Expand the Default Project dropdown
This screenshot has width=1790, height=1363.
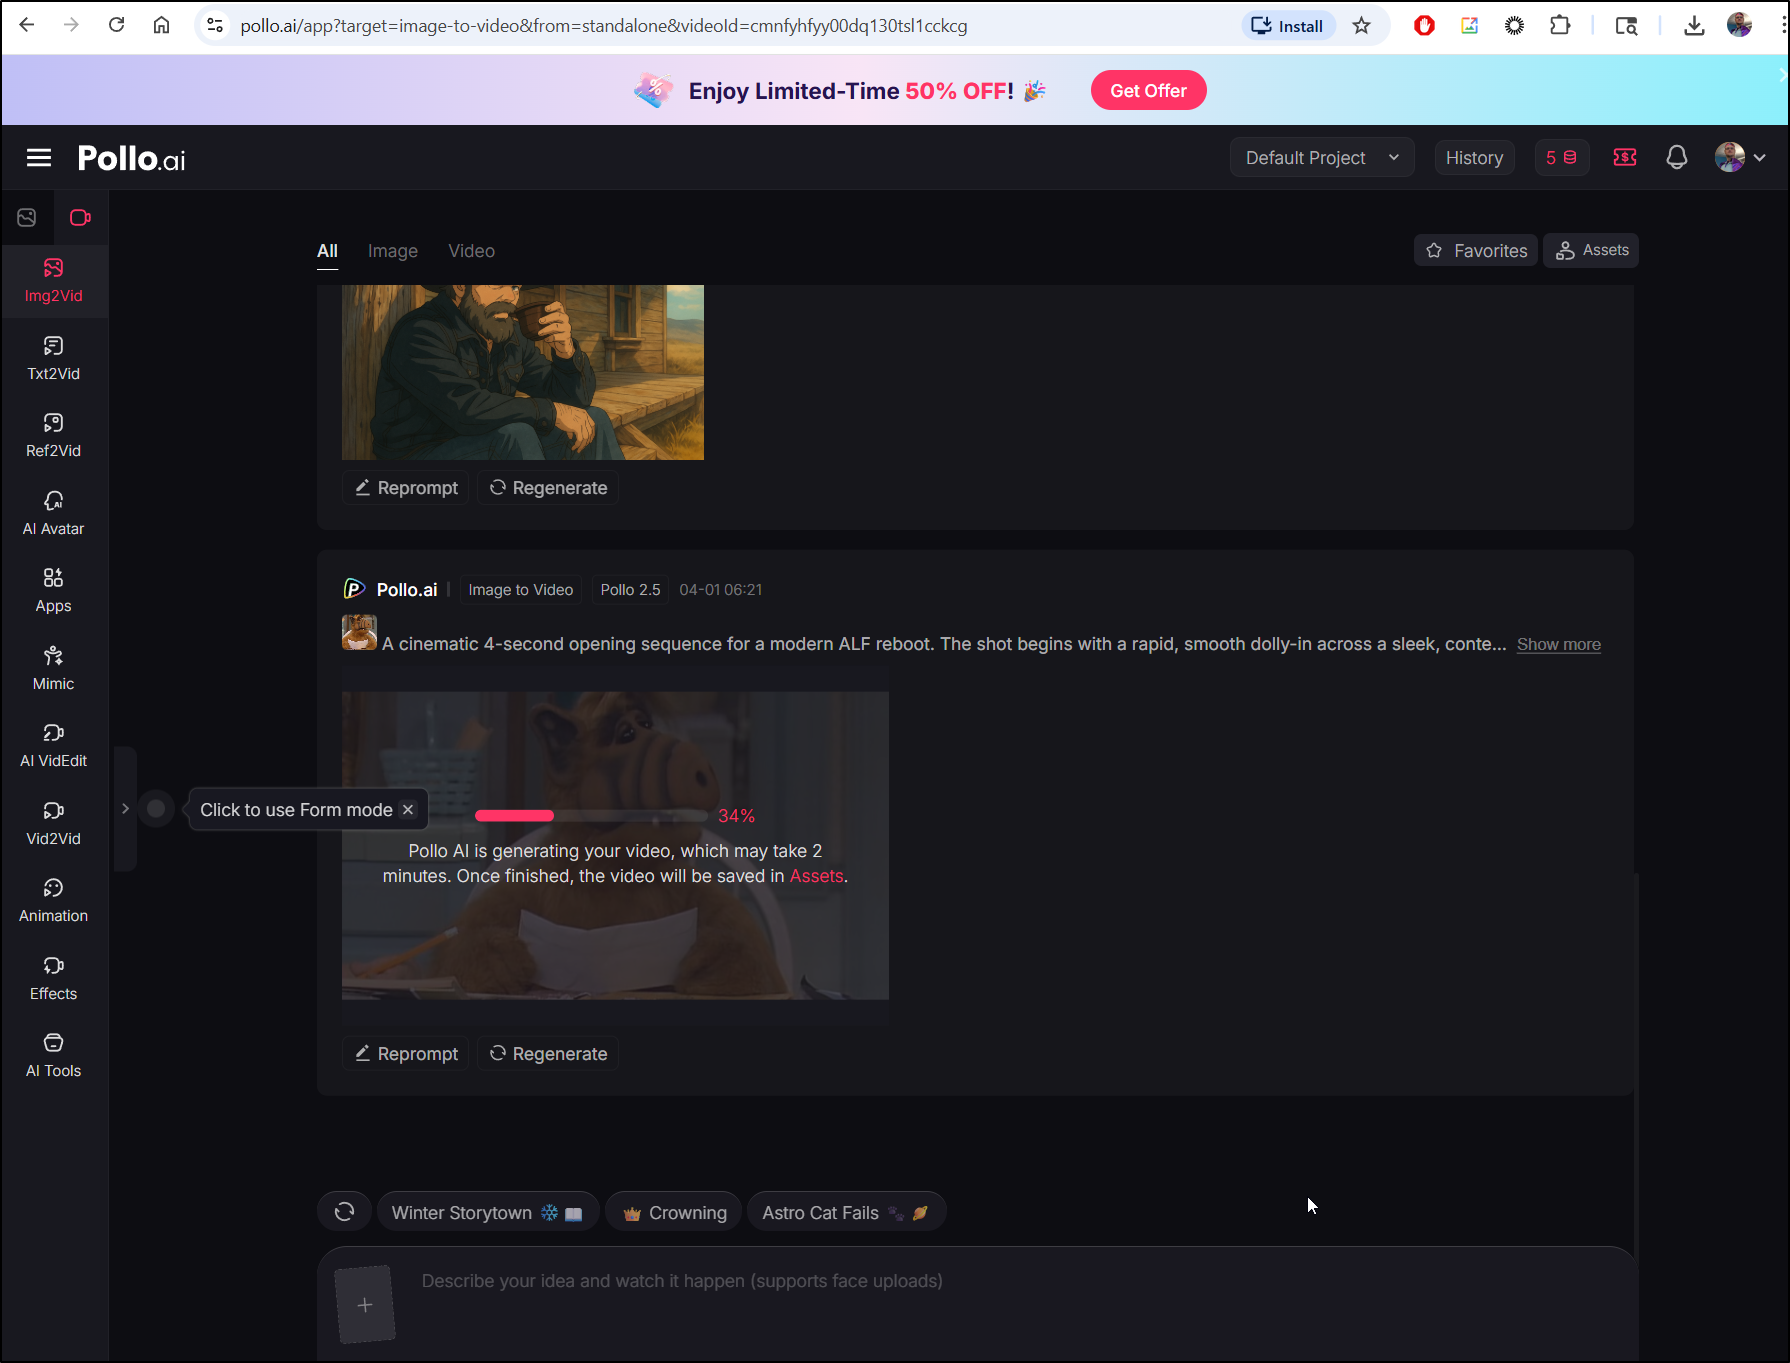point(1321,158)
